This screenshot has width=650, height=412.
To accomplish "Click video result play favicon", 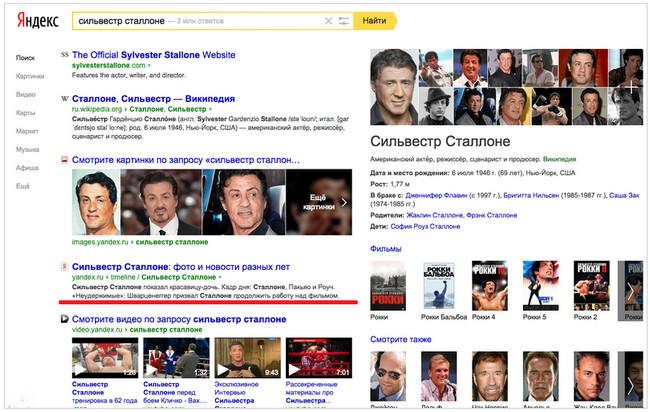I will pyautogui.click(x=64, y=319).
